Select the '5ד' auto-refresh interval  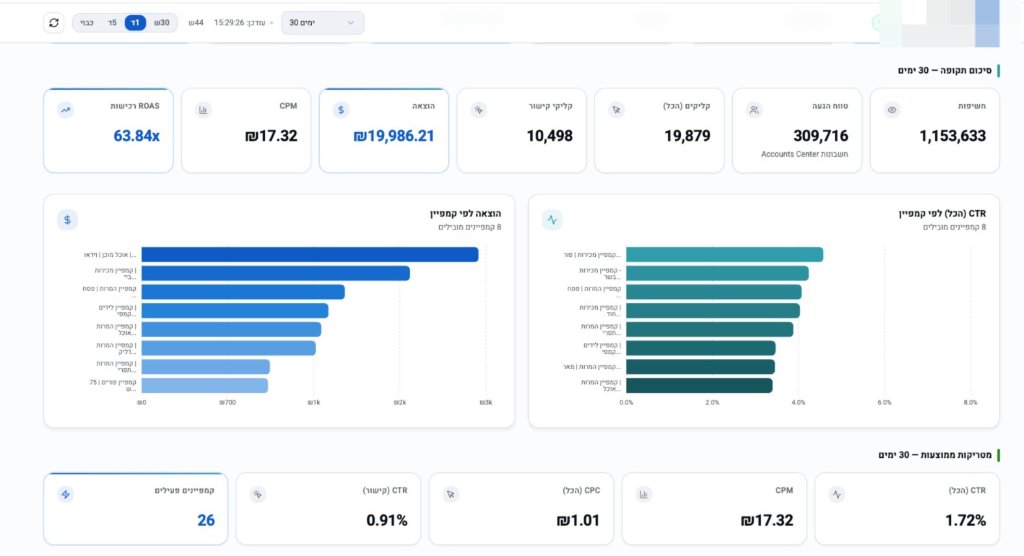[x=112, y=23]
